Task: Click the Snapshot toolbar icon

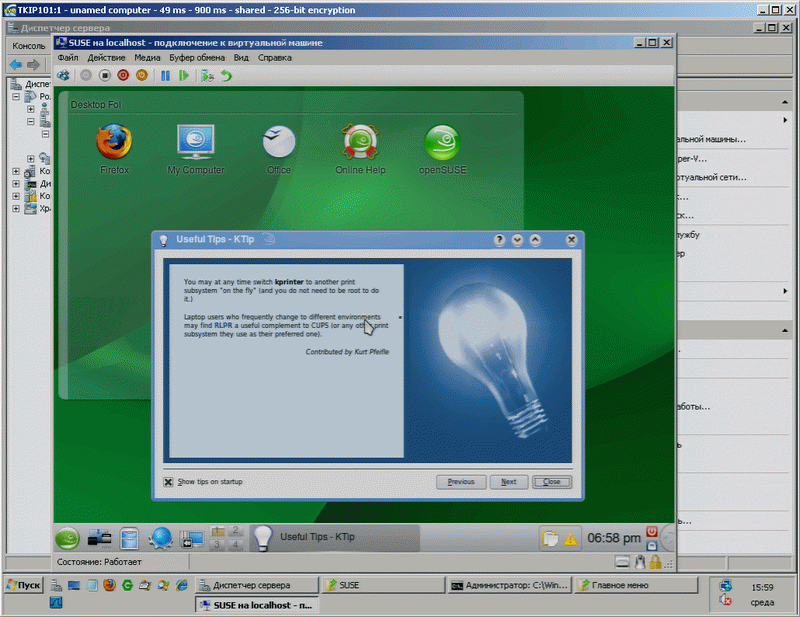Action: tap(207, 76)
